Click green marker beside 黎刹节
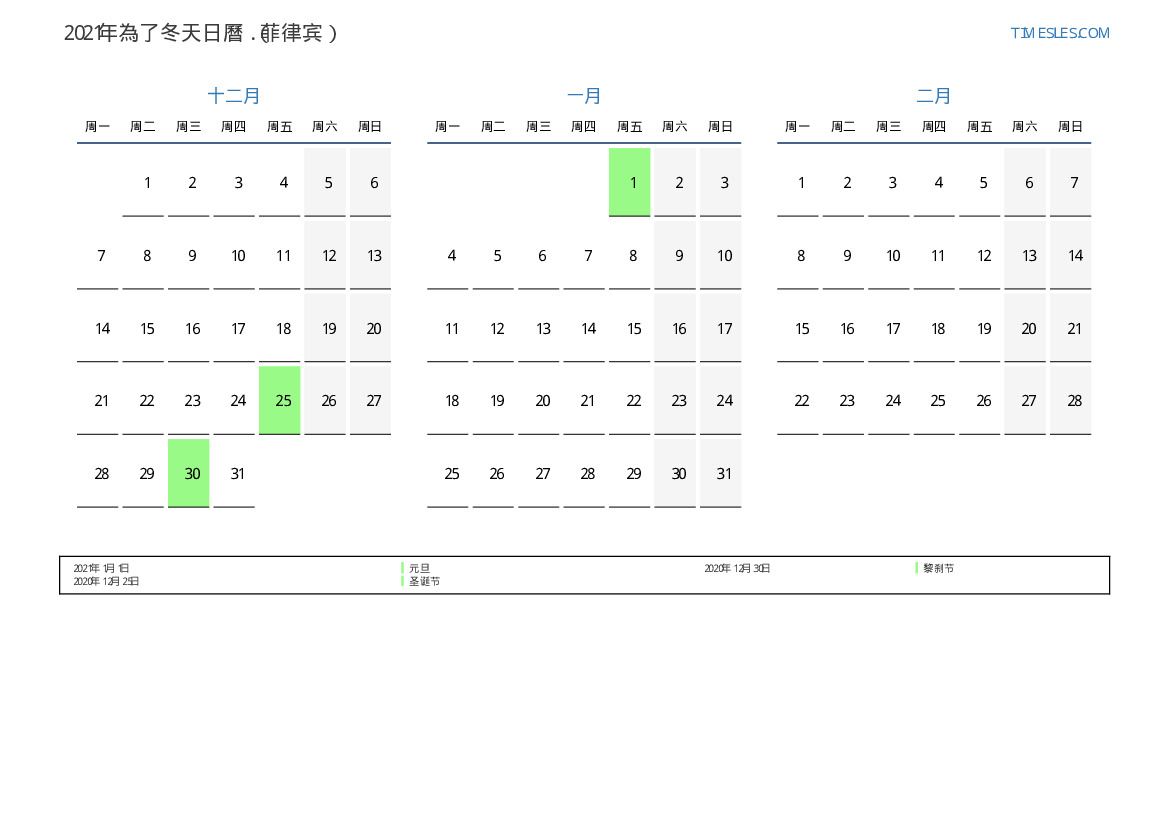1169x827 pixels. tap(916, 568)
